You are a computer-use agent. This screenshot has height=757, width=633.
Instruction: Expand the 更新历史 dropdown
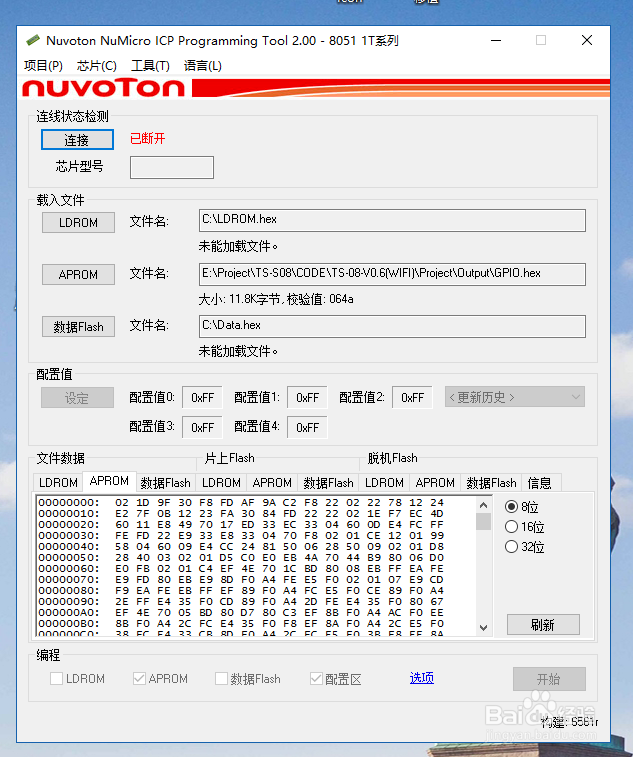(x=515, y=397)
